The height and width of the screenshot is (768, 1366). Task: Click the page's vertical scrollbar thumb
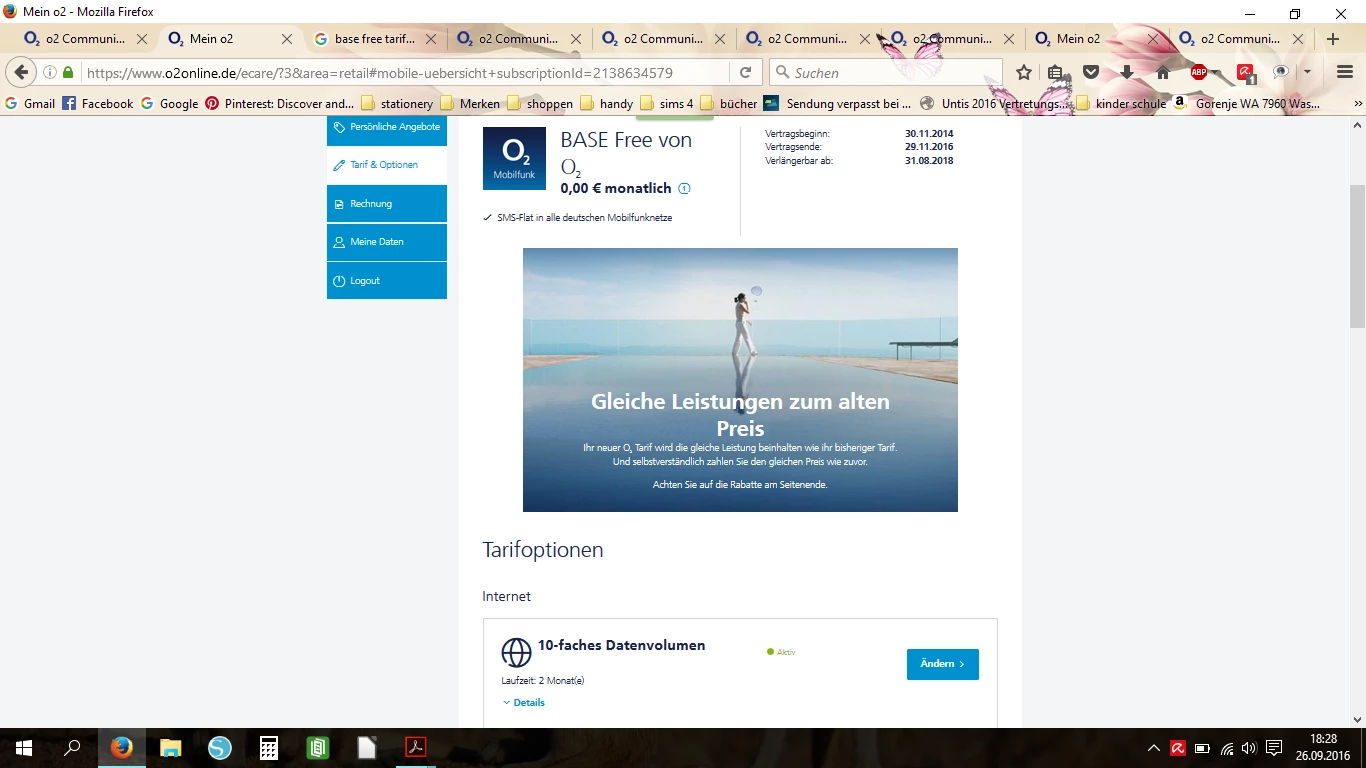[1357, 257]
